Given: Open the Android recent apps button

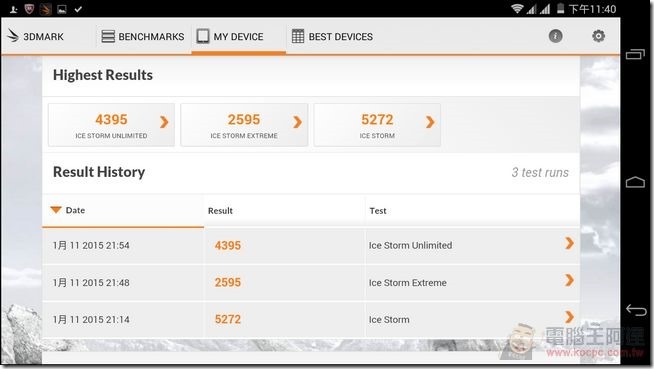Looking at the screenshot, I should coord(635,54).
